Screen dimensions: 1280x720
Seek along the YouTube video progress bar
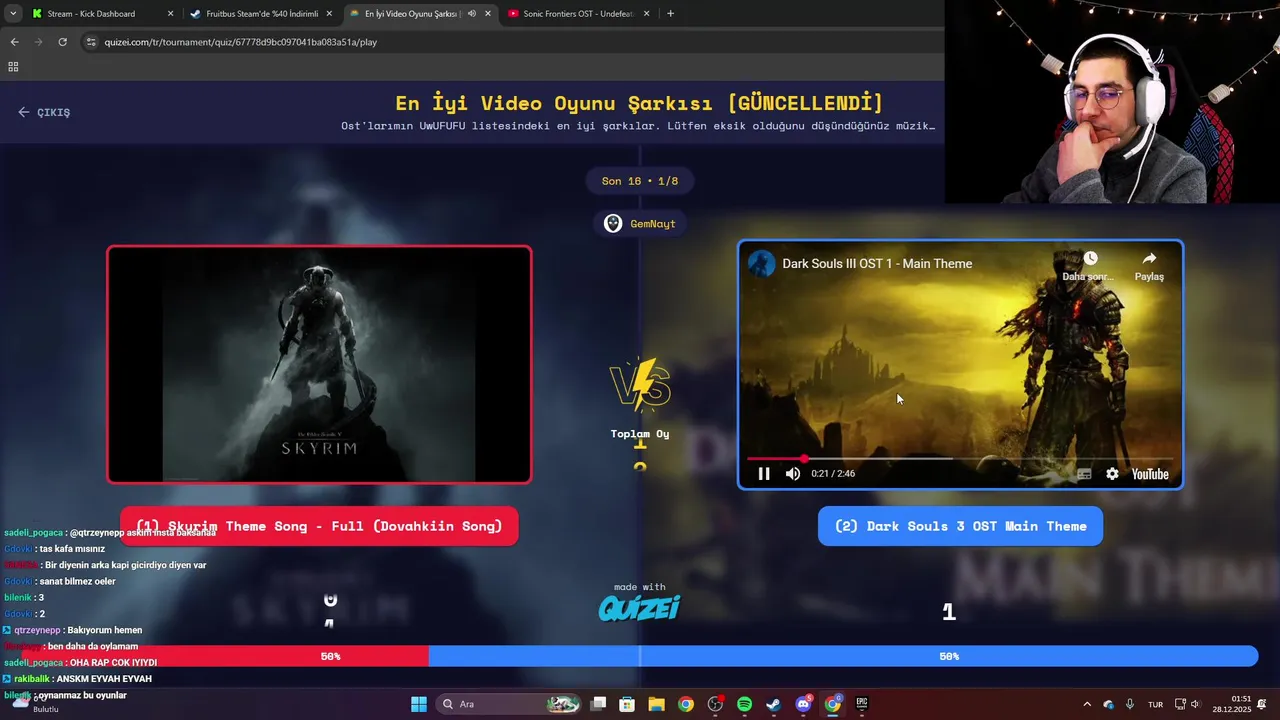click(960, 459)
